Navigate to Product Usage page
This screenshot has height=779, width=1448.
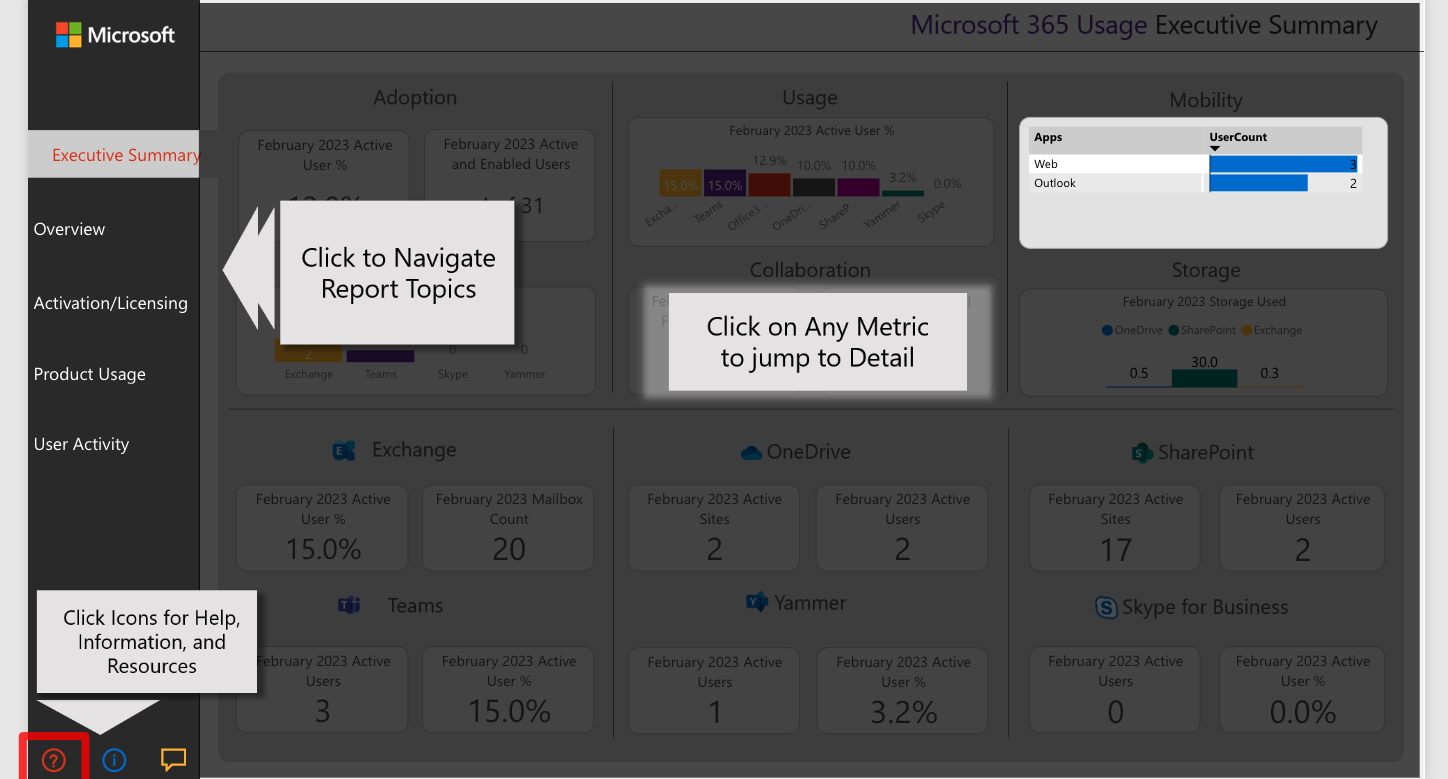[x=89, y=374]
